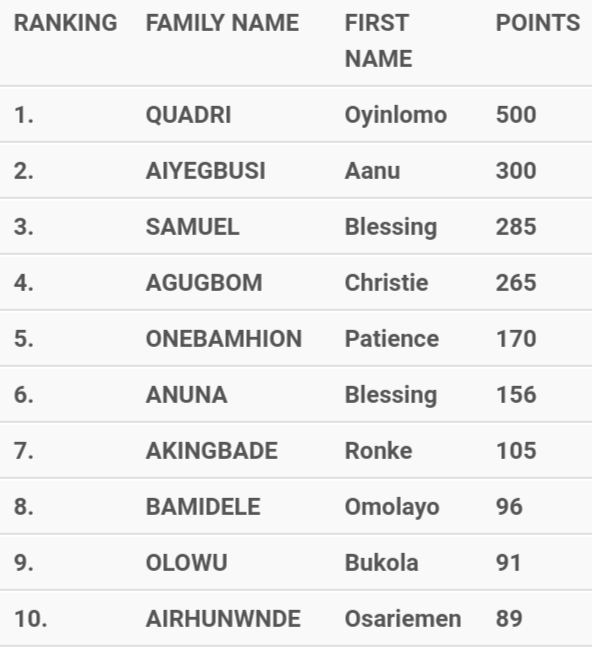Select the QUADRI family name cell

[x=189, y=115]
